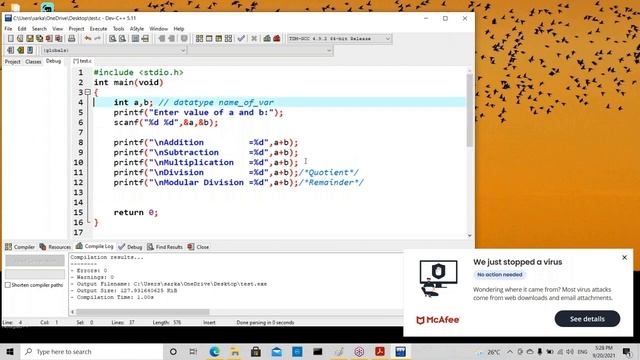Click the red Delete Profiling icon
This screenshot has height=360, width=640.
[277, 38]
